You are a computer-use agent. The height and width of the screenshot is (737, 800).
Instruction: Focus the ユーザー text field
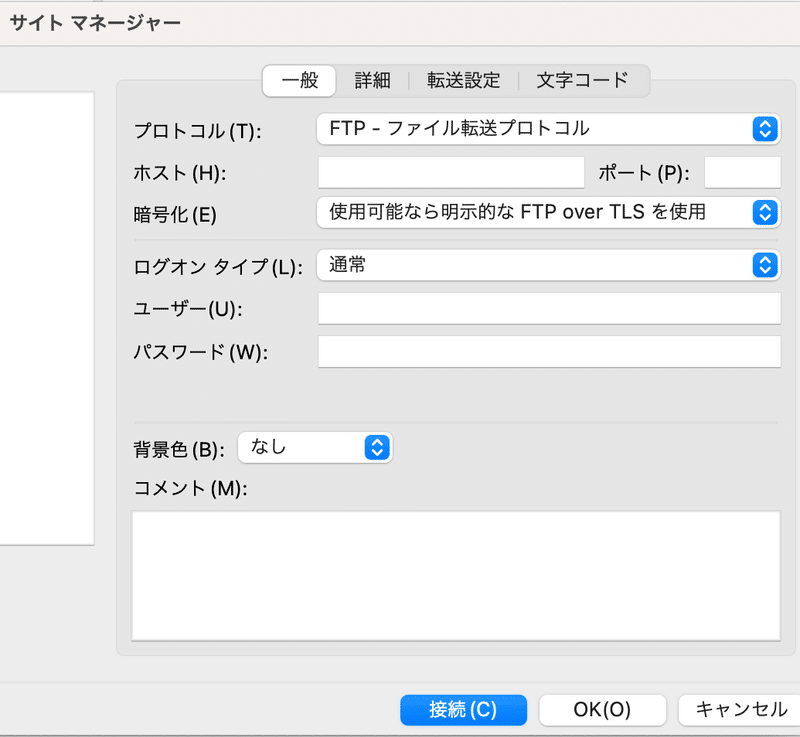pos(548,309)
